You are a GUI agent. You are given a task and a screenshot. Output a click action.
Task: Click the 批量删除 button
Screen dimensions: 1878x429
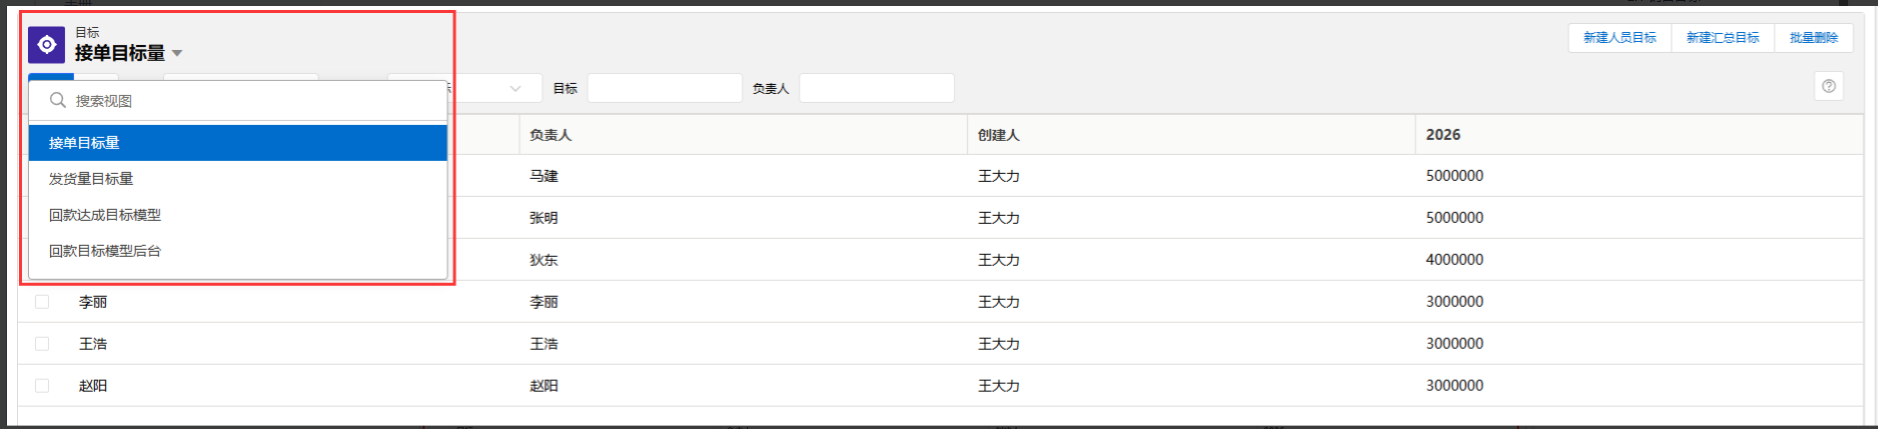click(x=1813, y=38)
